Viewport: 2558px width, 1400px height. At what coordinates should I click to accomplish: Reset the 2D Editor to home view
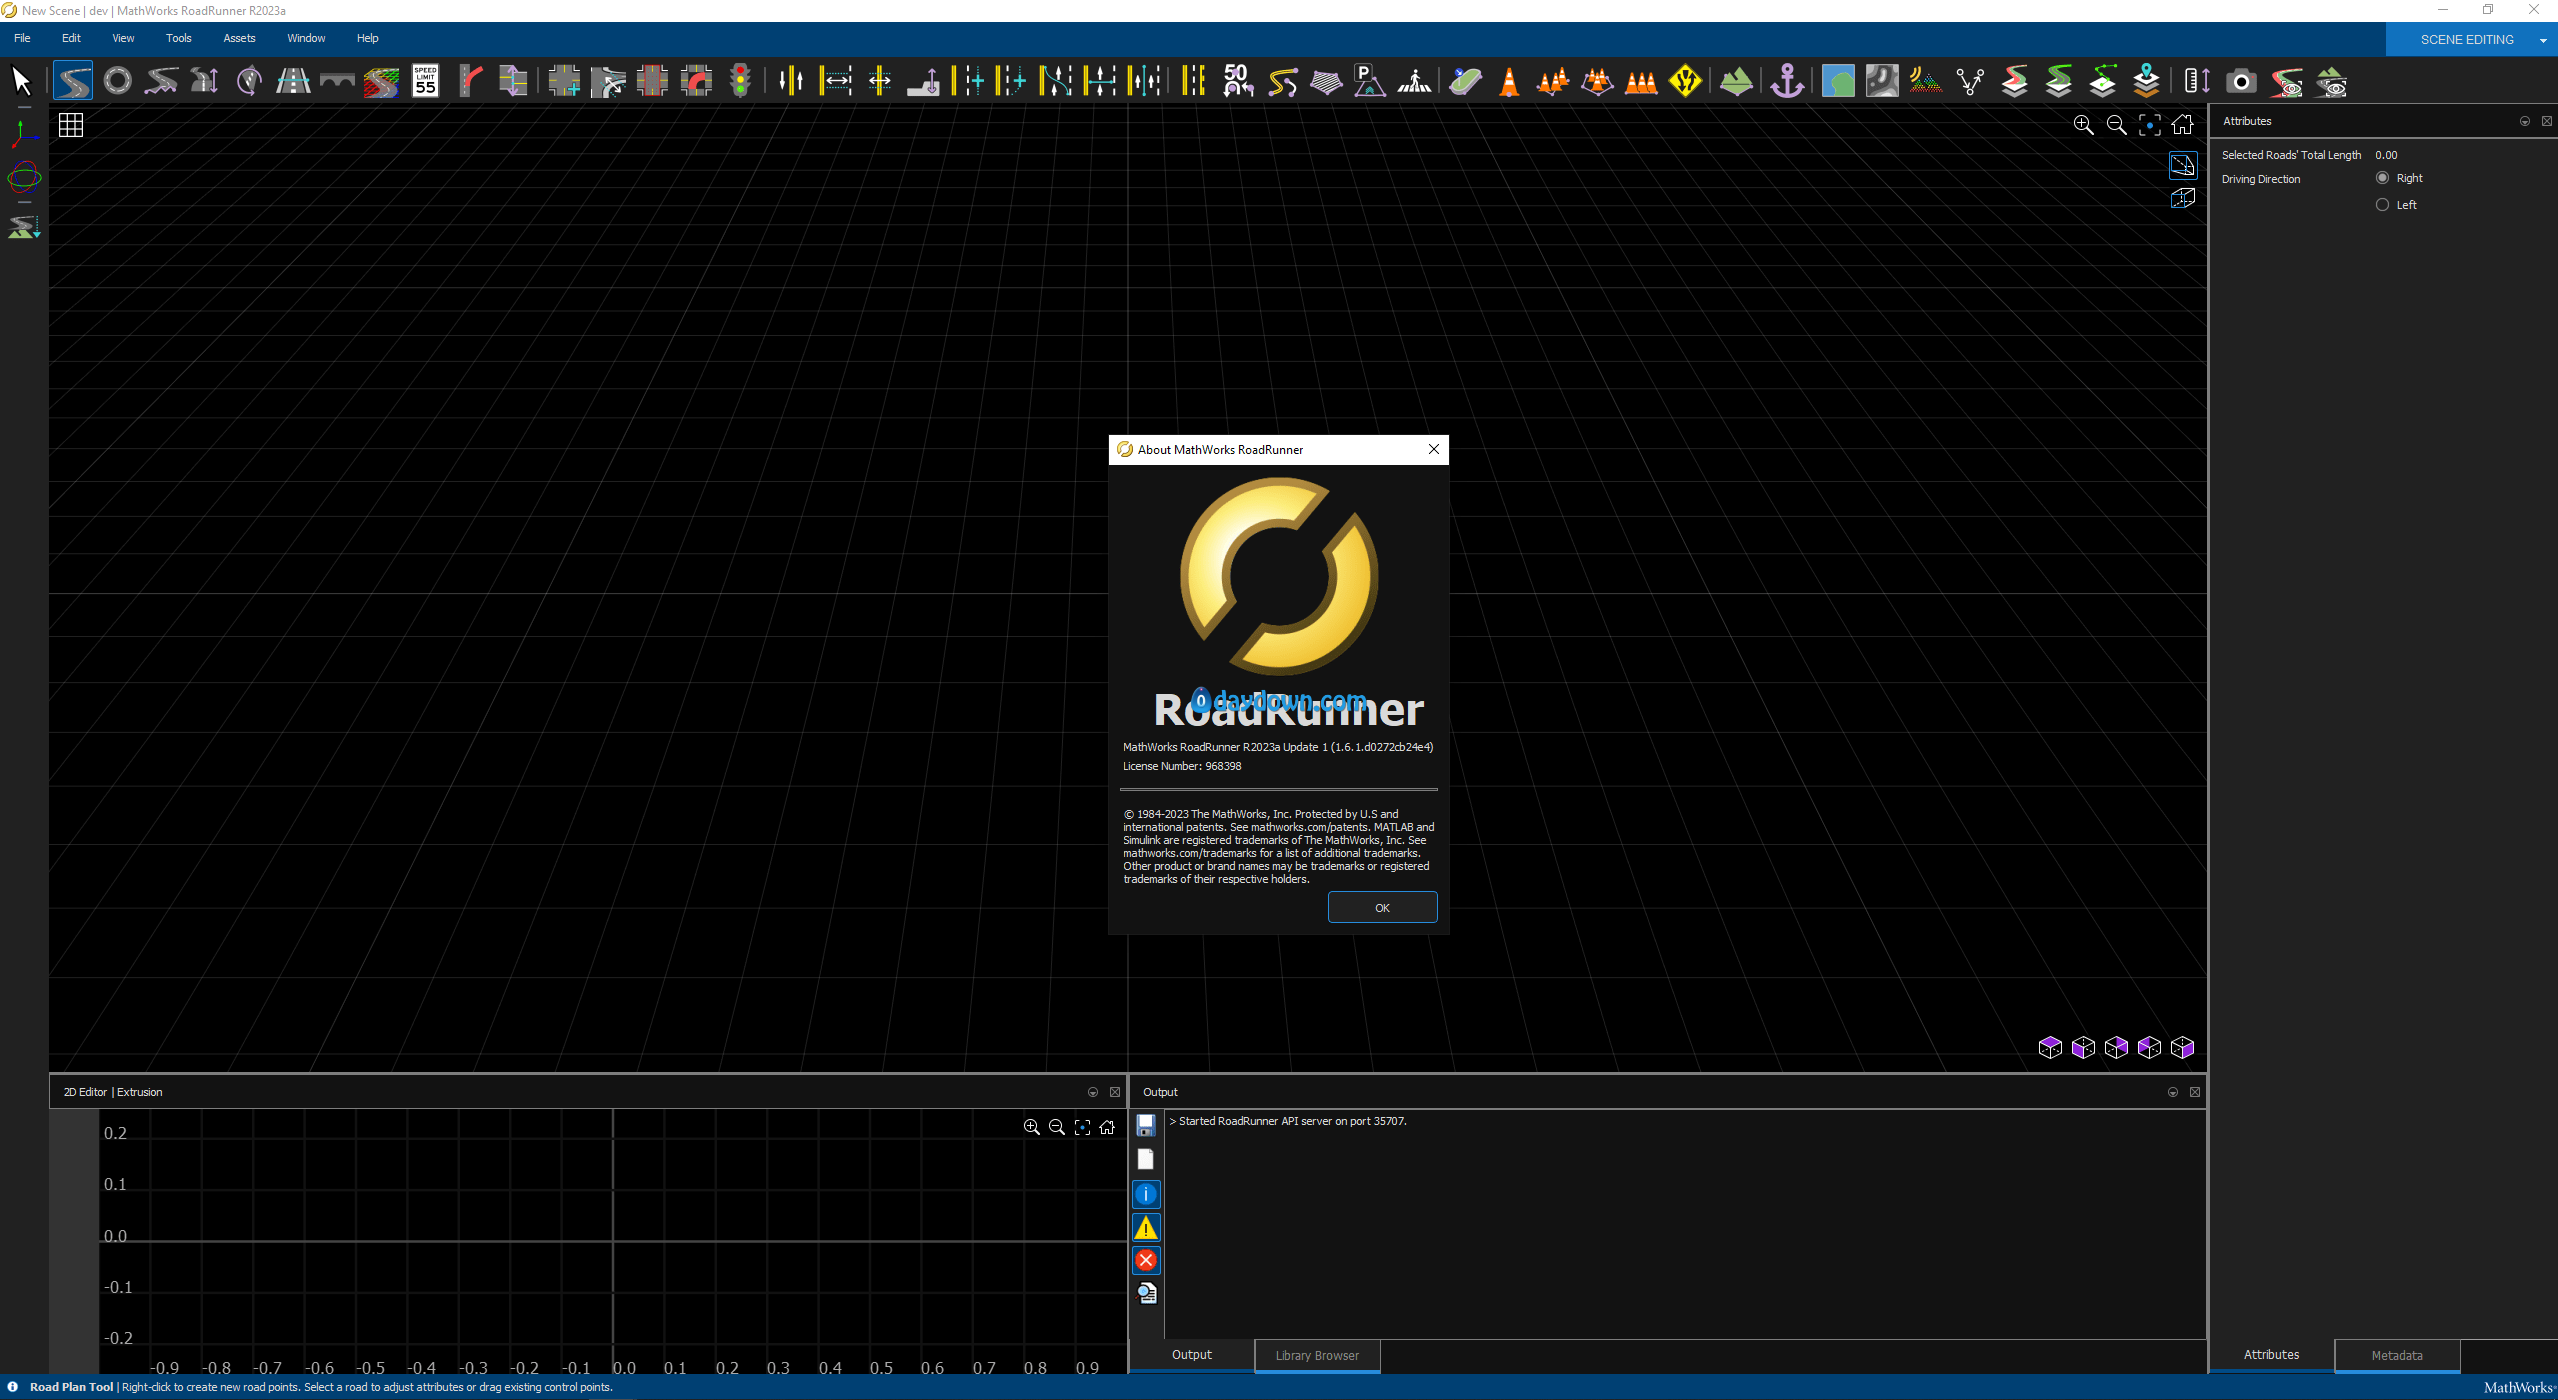1107,1127
